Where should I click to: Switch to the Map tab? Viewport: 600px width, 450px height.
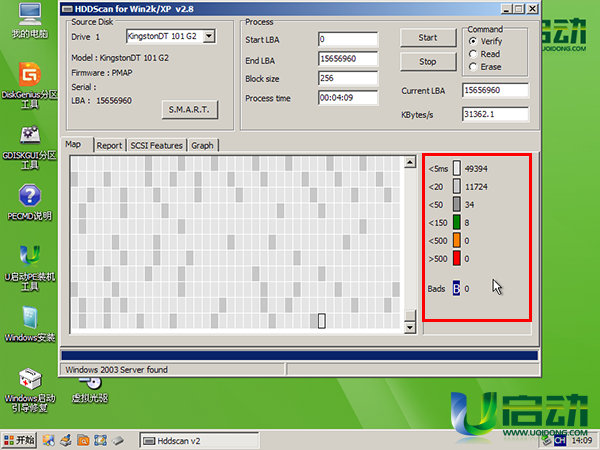click(x=77, y=145)
